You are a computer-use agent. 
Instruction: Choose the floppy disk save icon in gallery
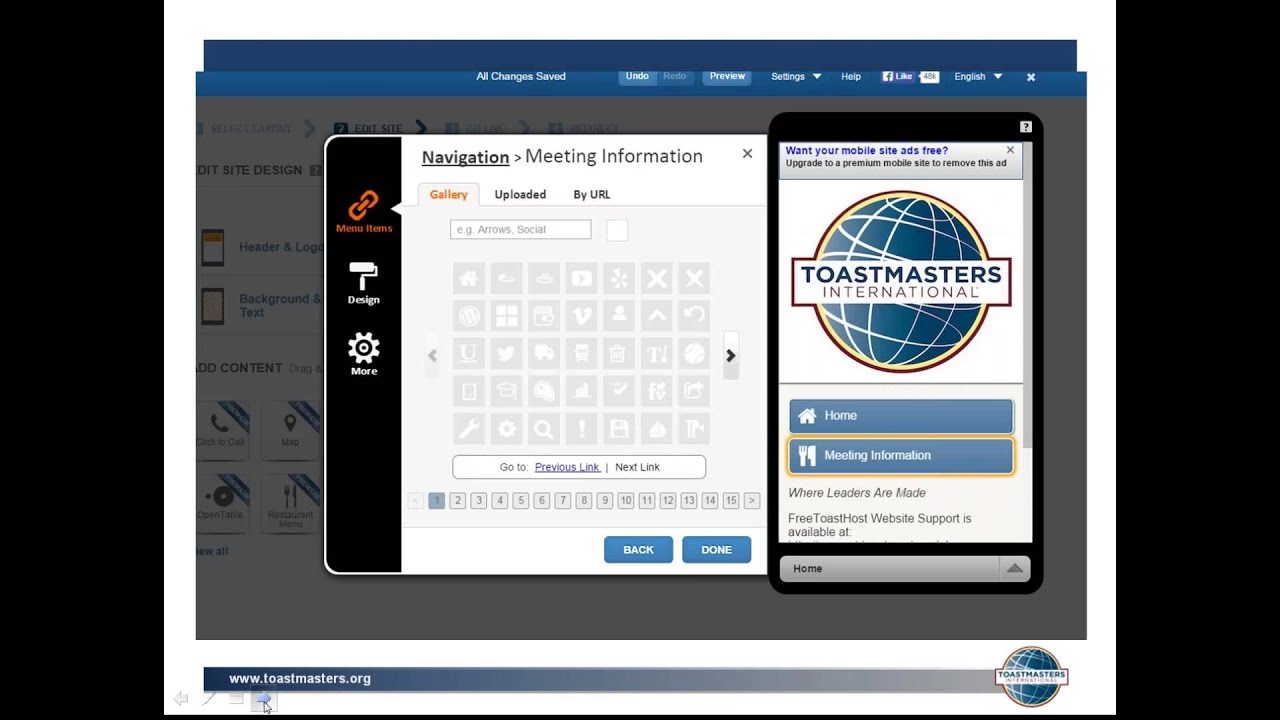point(619,429)
